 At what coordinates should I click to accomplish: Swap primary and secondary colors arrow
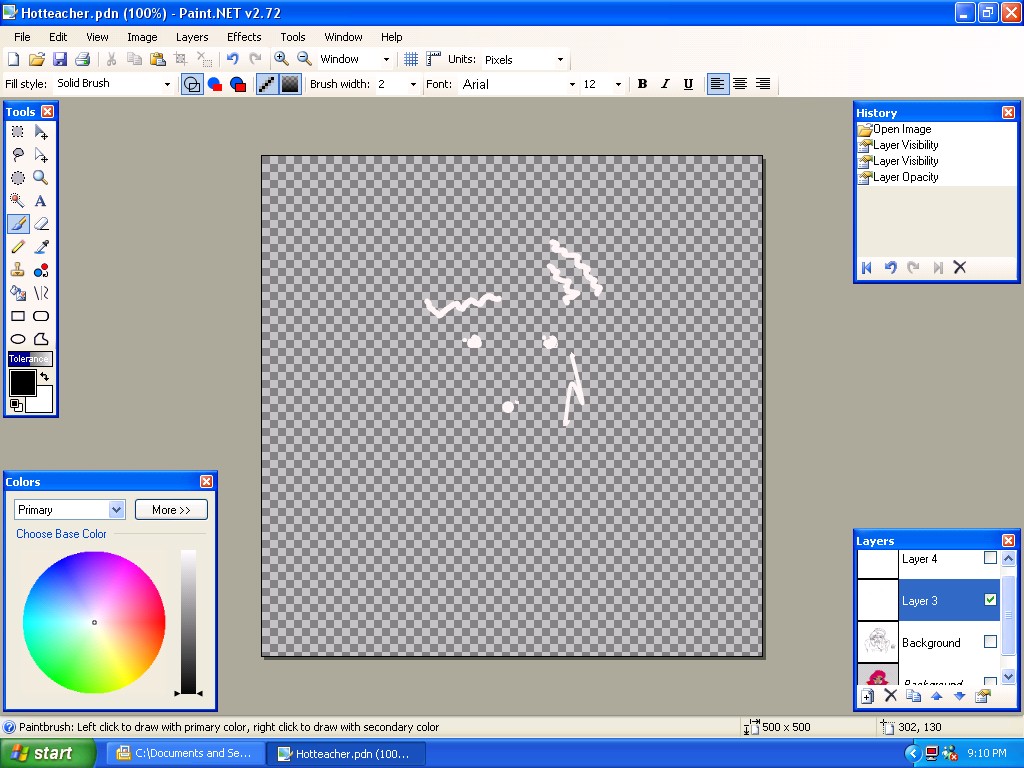click(44, 377)
